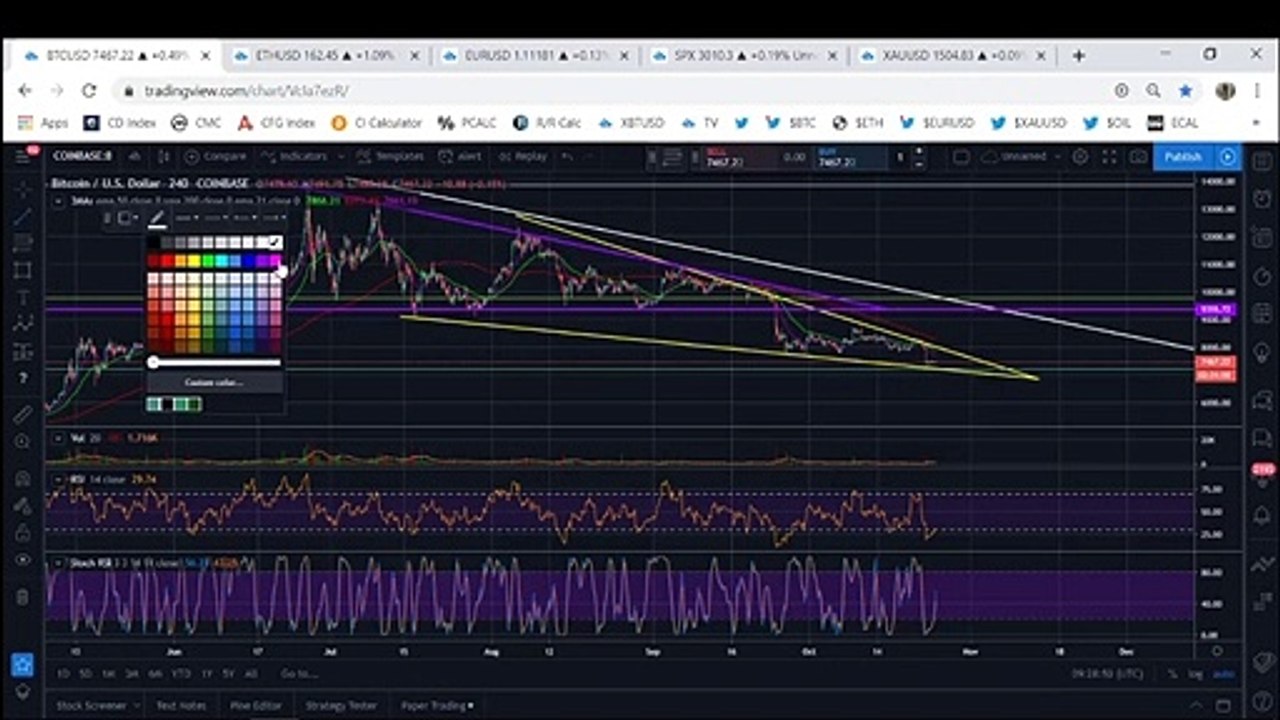
Task: Open the ECAL bookmark
Action: (1172, 123)
